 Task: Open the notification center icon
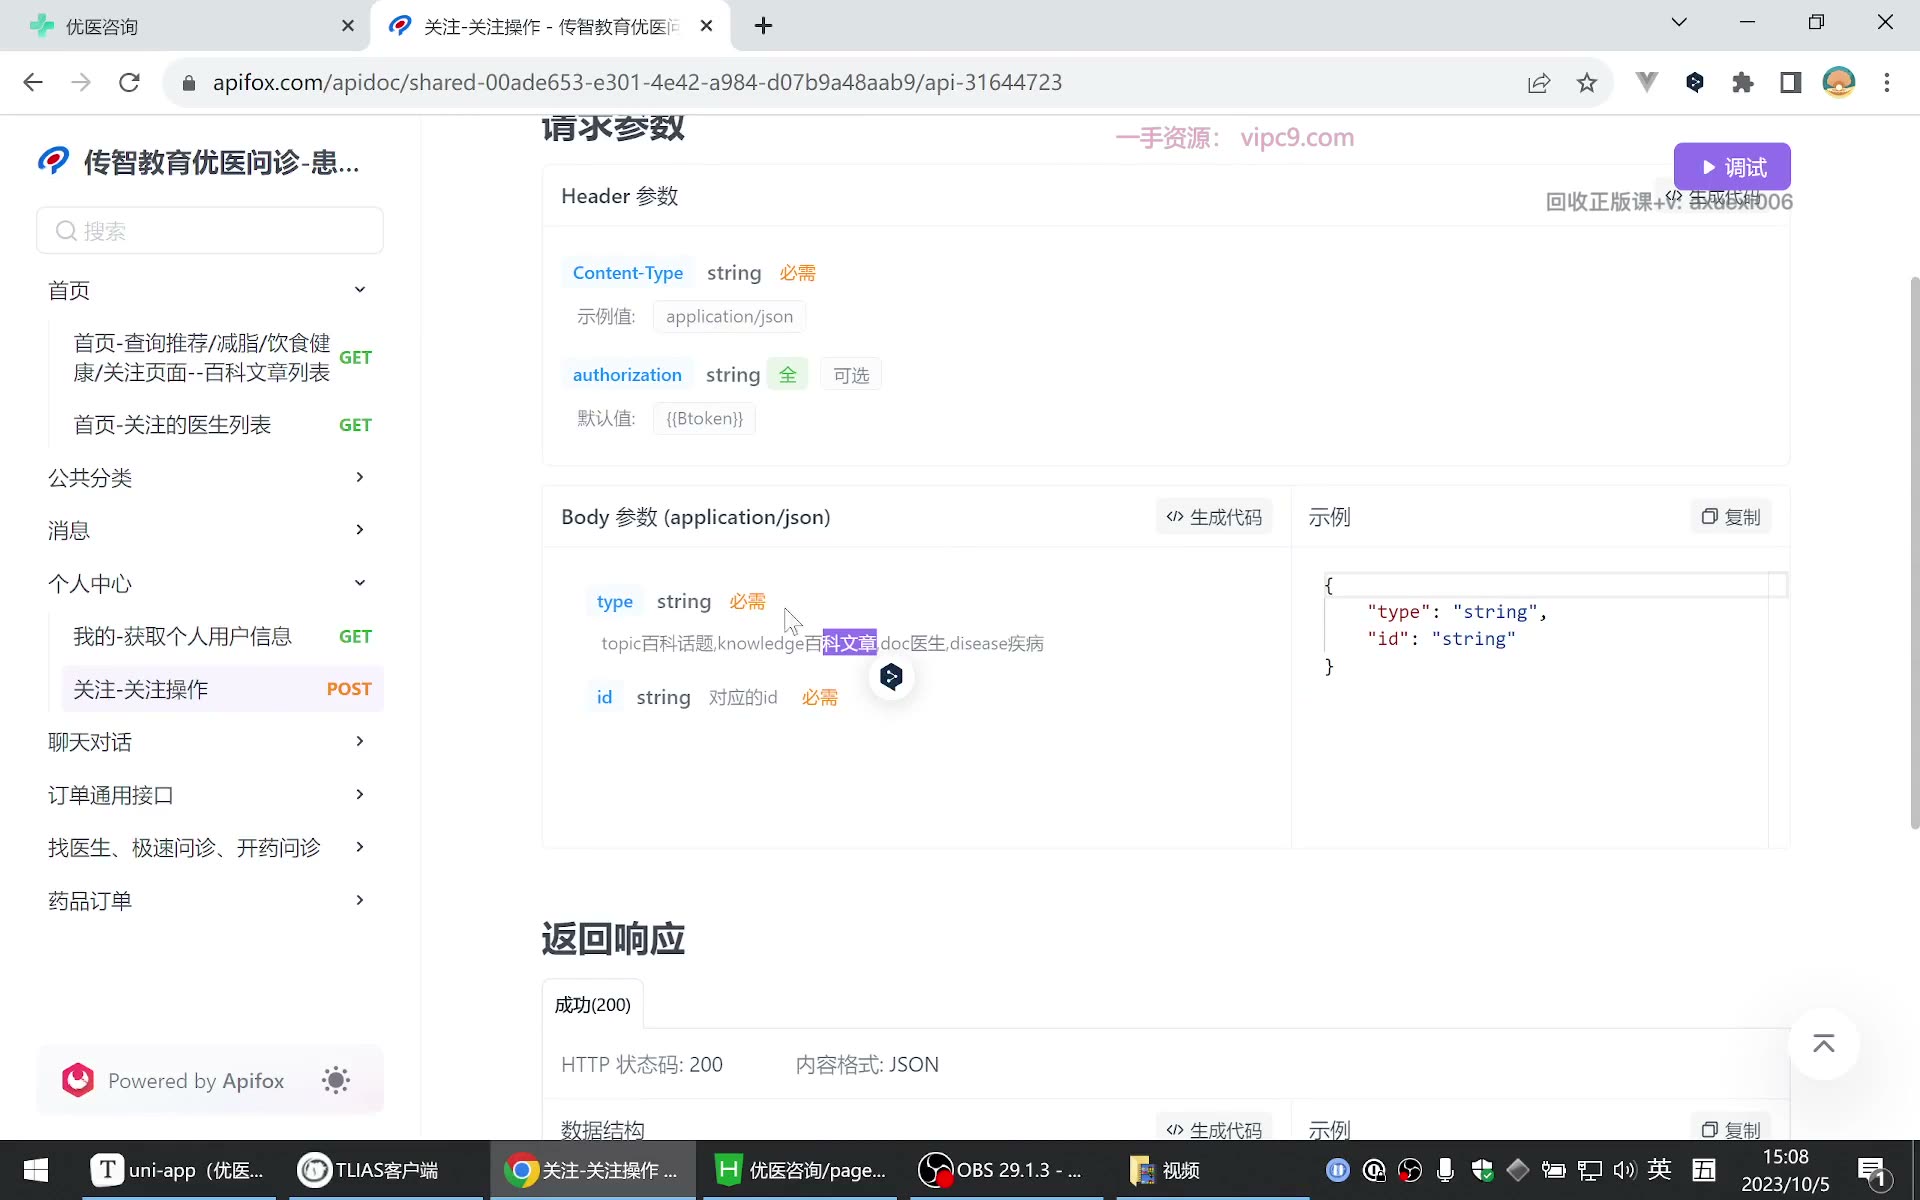click(1872, 1170)
